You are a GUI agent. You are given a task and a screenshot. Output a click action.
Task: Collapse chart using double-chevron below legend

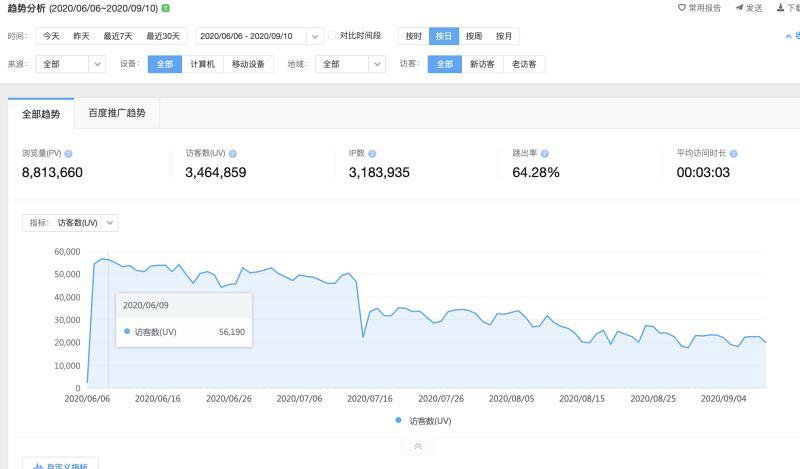[x=418, y=447]
